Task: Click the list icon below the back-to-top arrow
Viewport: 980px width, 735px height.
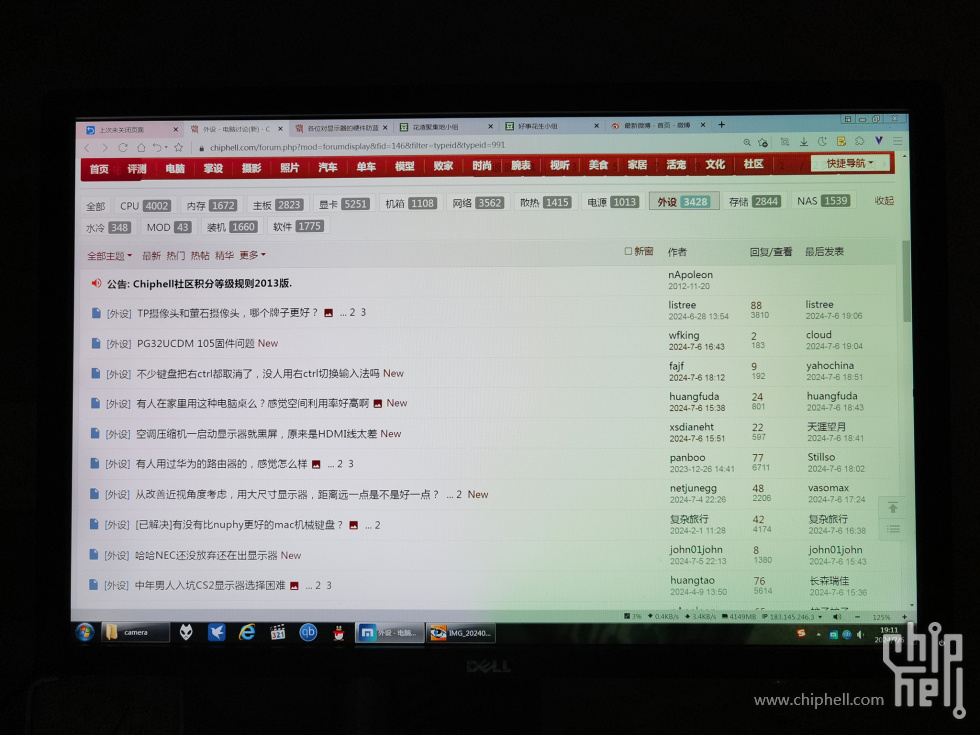Action: pyautogui.click(x=894, y=529)
